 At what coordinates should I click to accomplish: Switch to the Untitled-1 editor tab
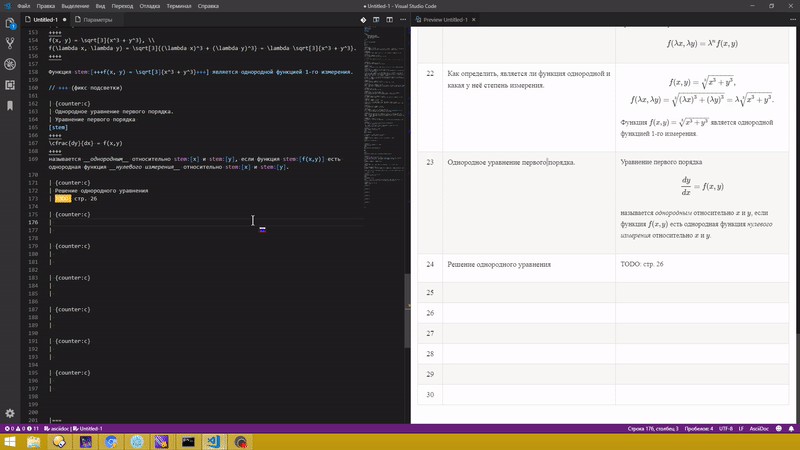[45, 20]
